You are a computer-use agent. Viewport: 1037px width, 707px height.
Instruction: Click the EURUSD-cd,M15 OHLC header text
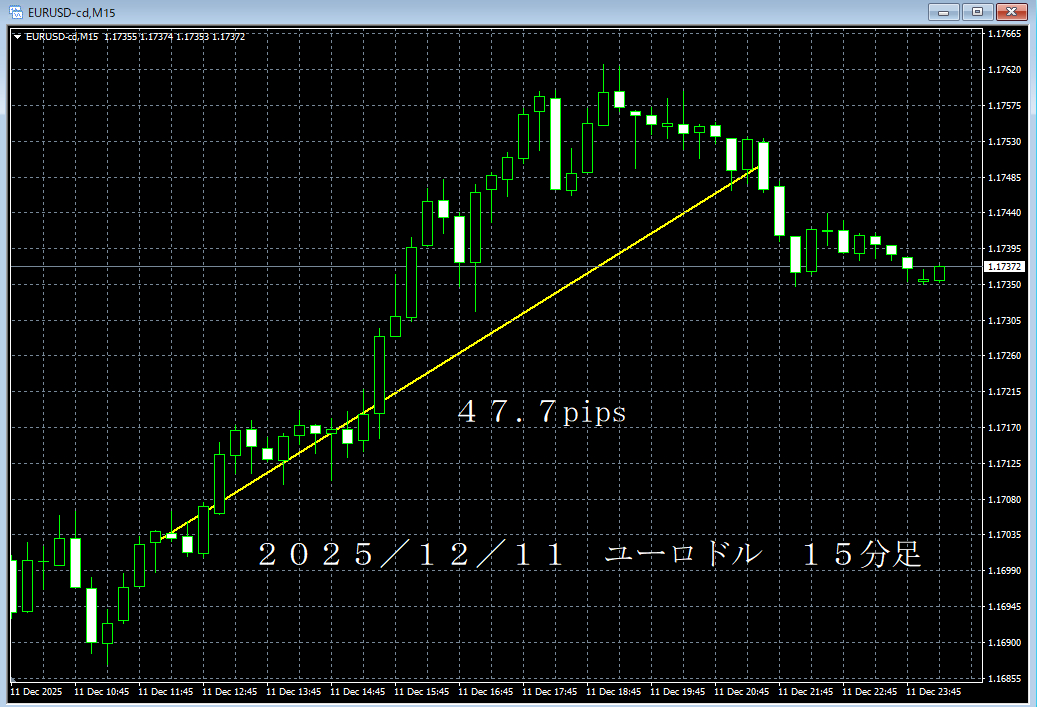[x=135, y=37]
